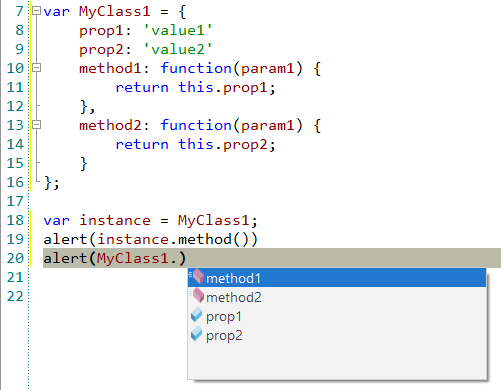Viewport: 501px width, 390px height.
Task: Select method1 from the autocomplete list
Action: [x=337, y=278]
